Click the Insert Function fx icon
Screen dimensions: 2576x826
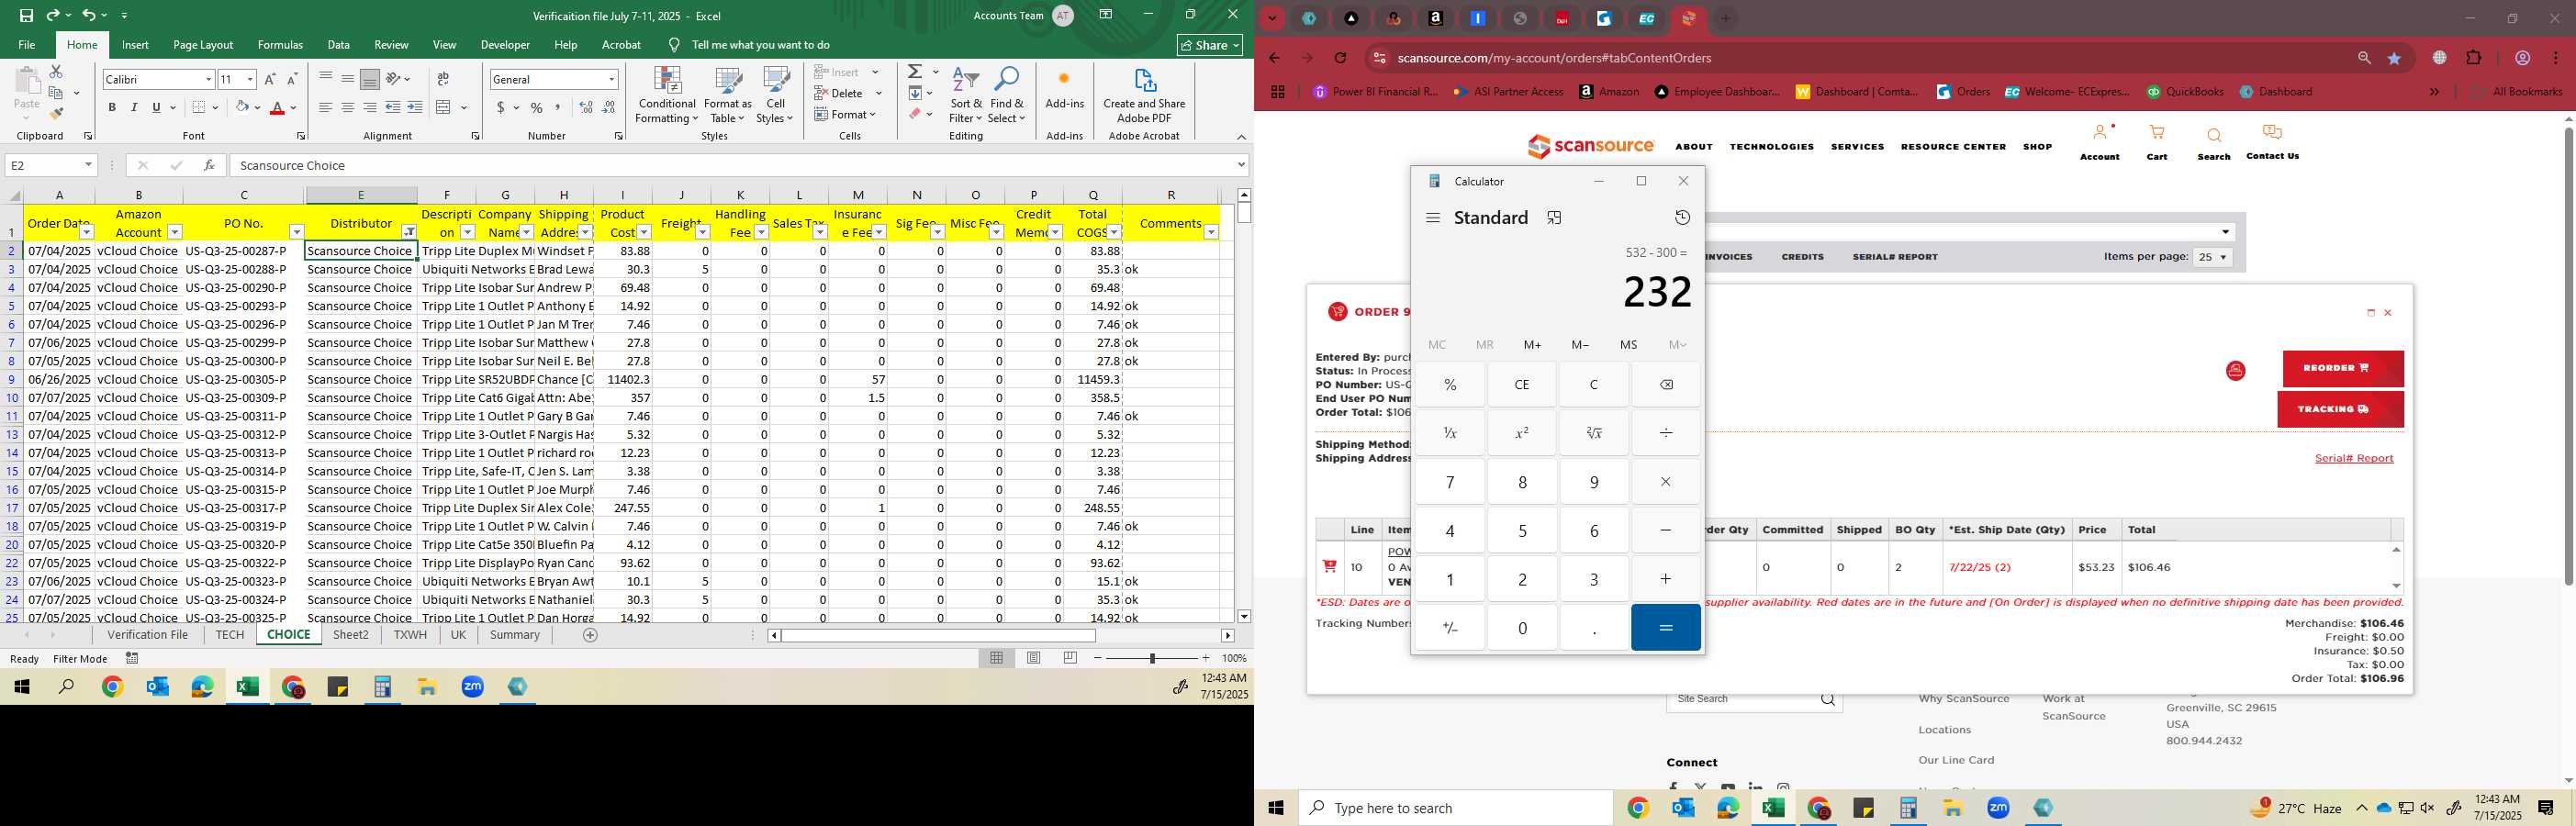[x=208, y=165]
